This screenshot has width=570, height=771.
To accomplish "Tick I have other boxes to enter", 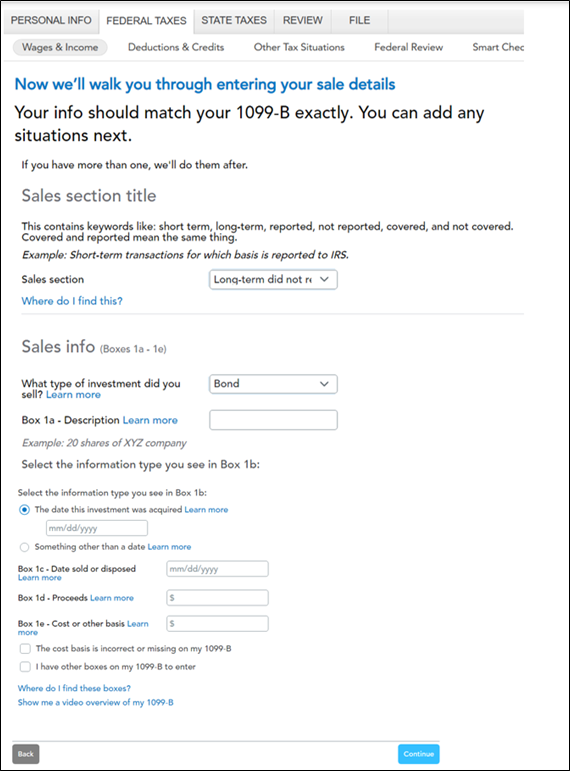I will coord(25,667).
